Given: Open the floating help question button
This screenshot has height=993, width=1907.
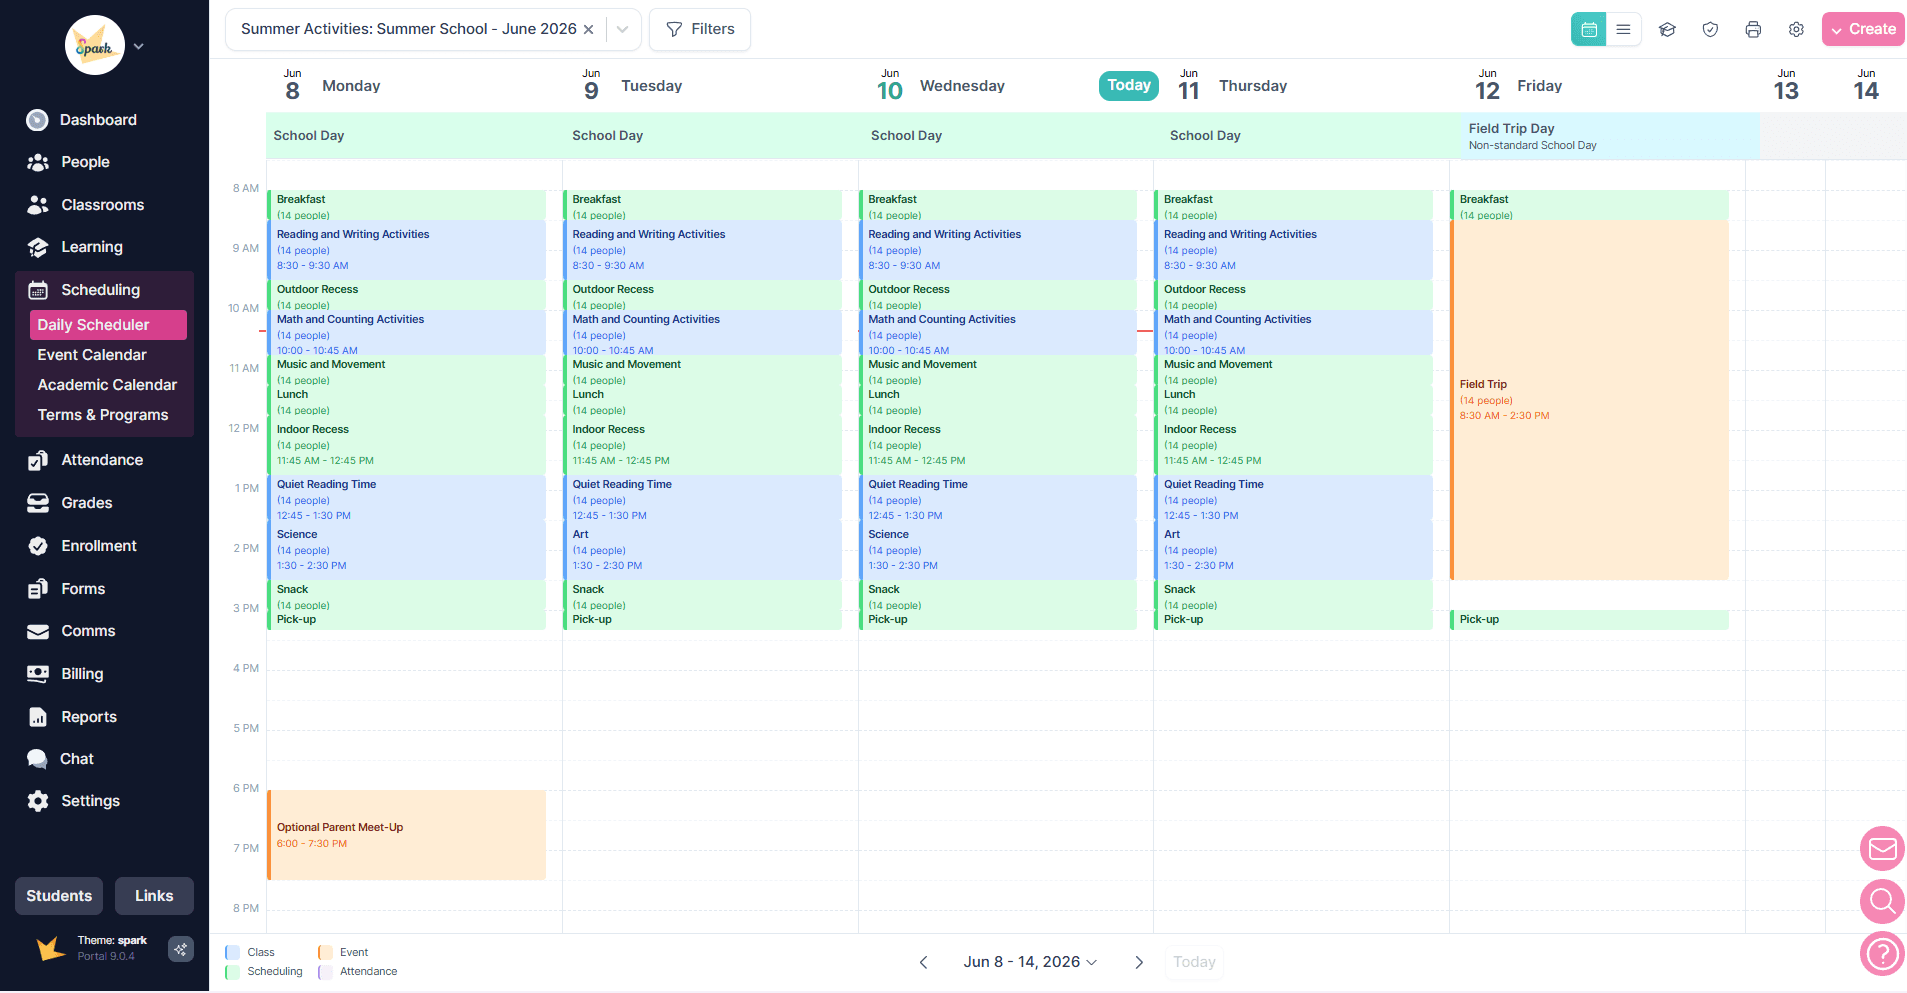Looking at the screenshot, I should pyautogui.click(x=1882, y=954).
